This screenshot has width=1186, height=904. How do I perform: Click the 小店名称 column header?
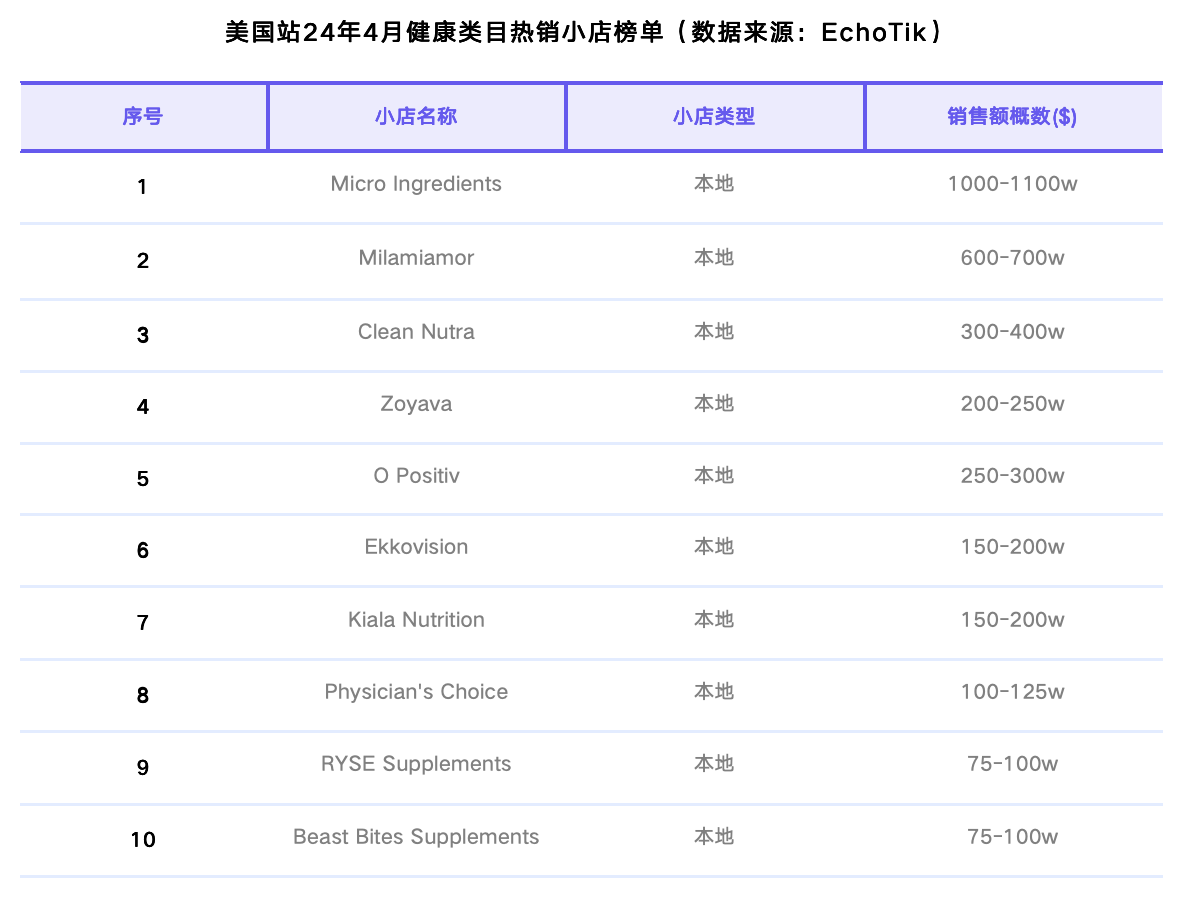pyautogui.click(x=416, y=117)
